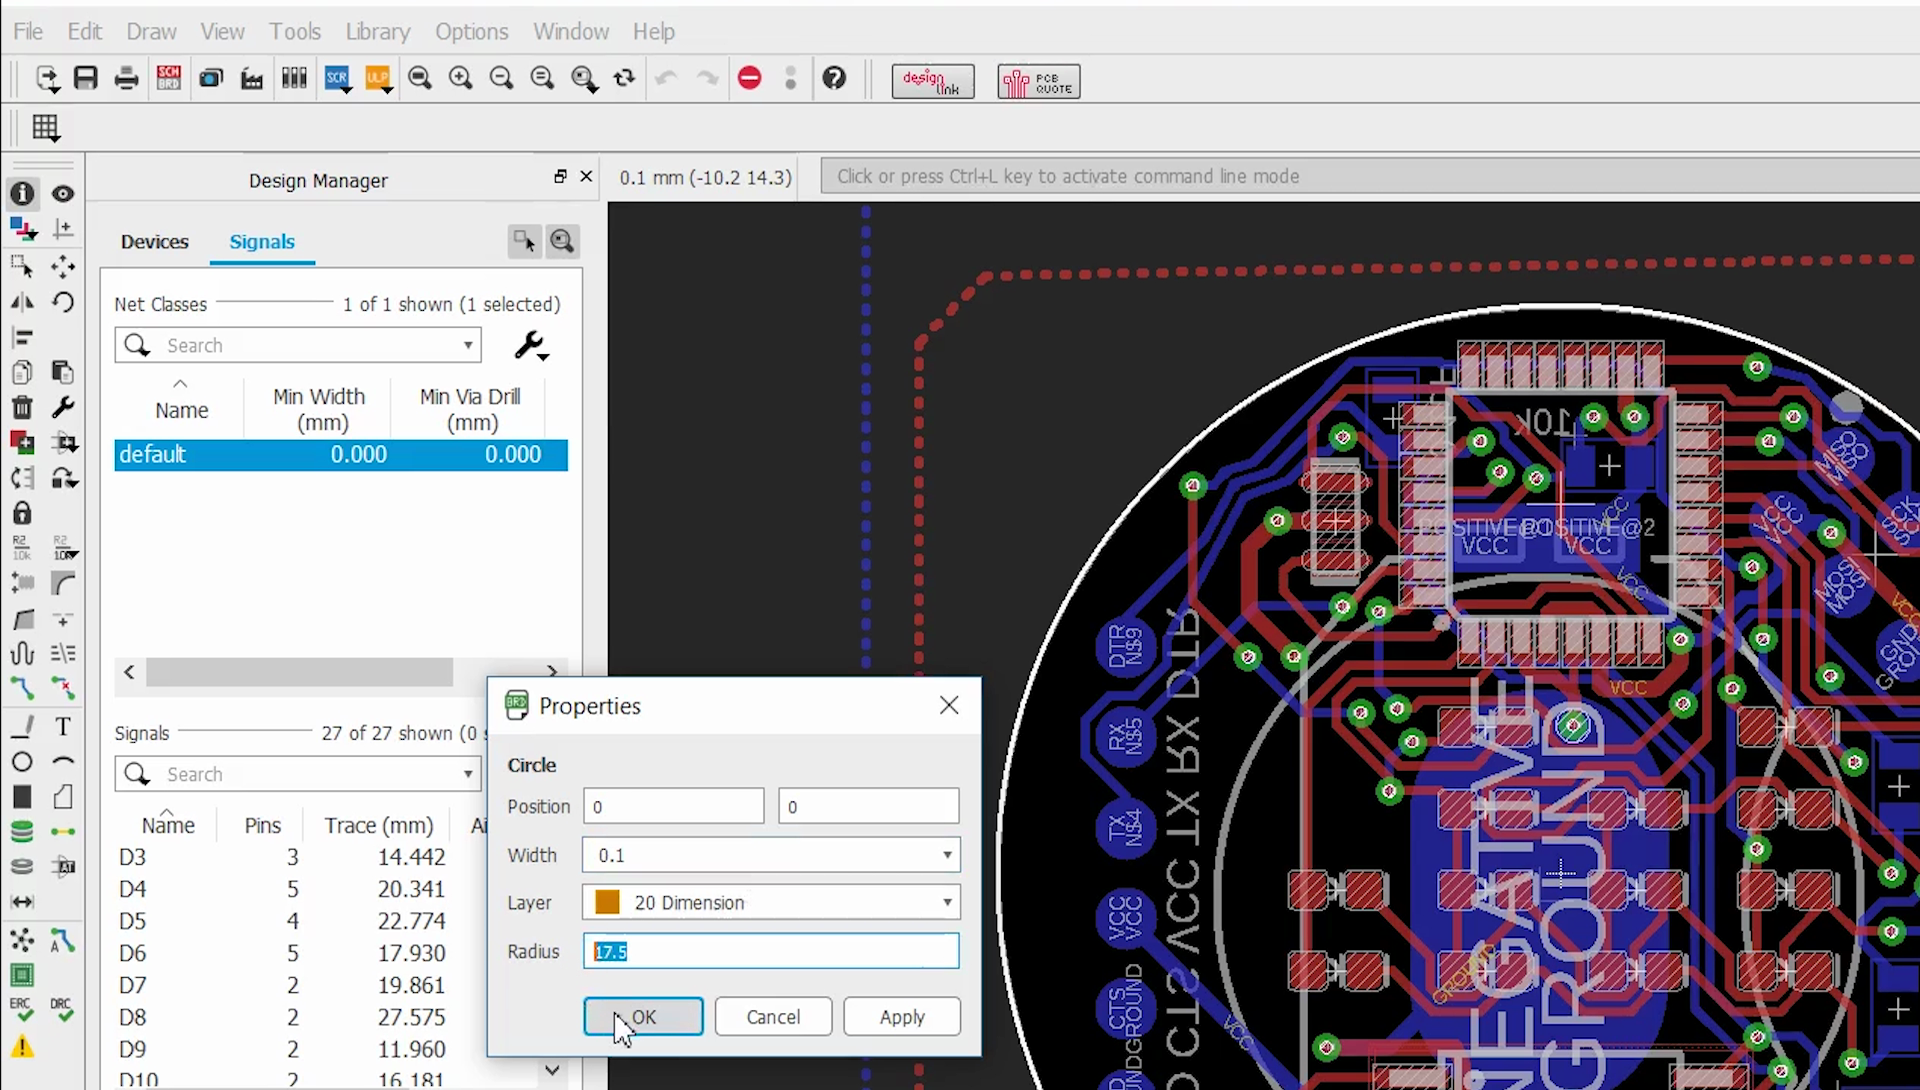Click the Apply button
This screenshot has width=1920, height=1090.
[902, 1017]
